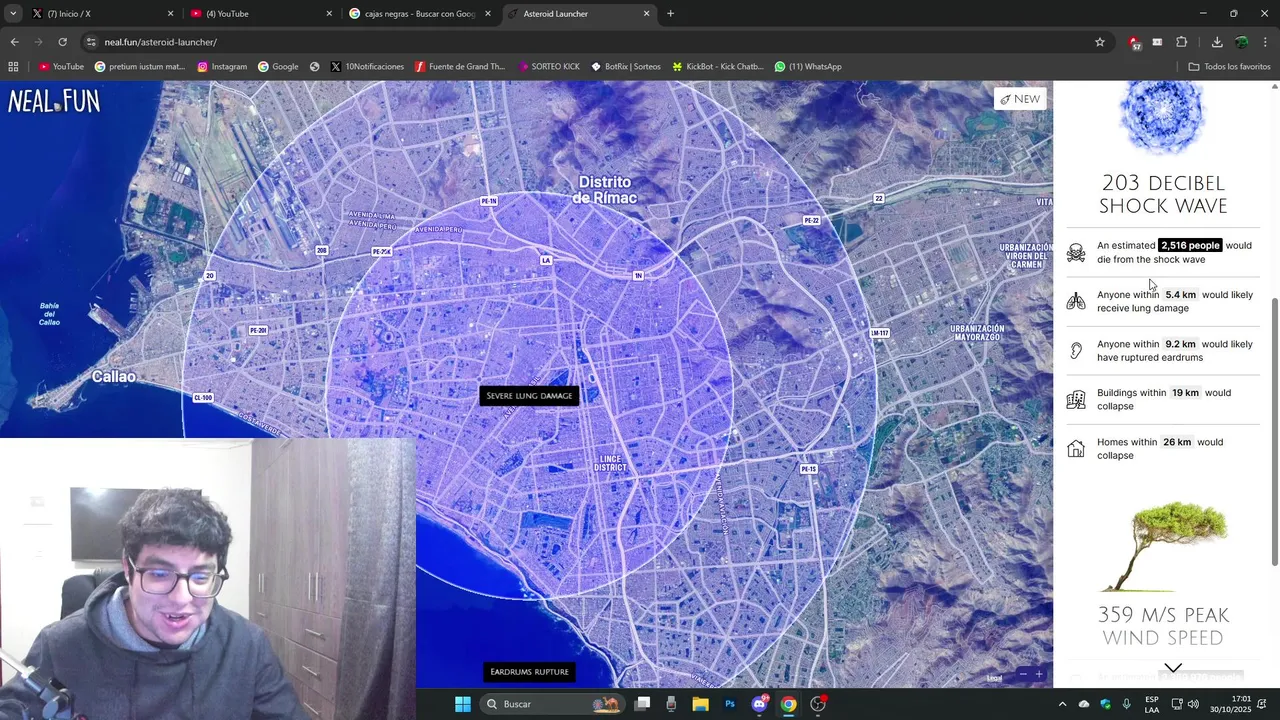
Task: Switch to the (4) YouTube tab
Action: (x=260, y=14)
